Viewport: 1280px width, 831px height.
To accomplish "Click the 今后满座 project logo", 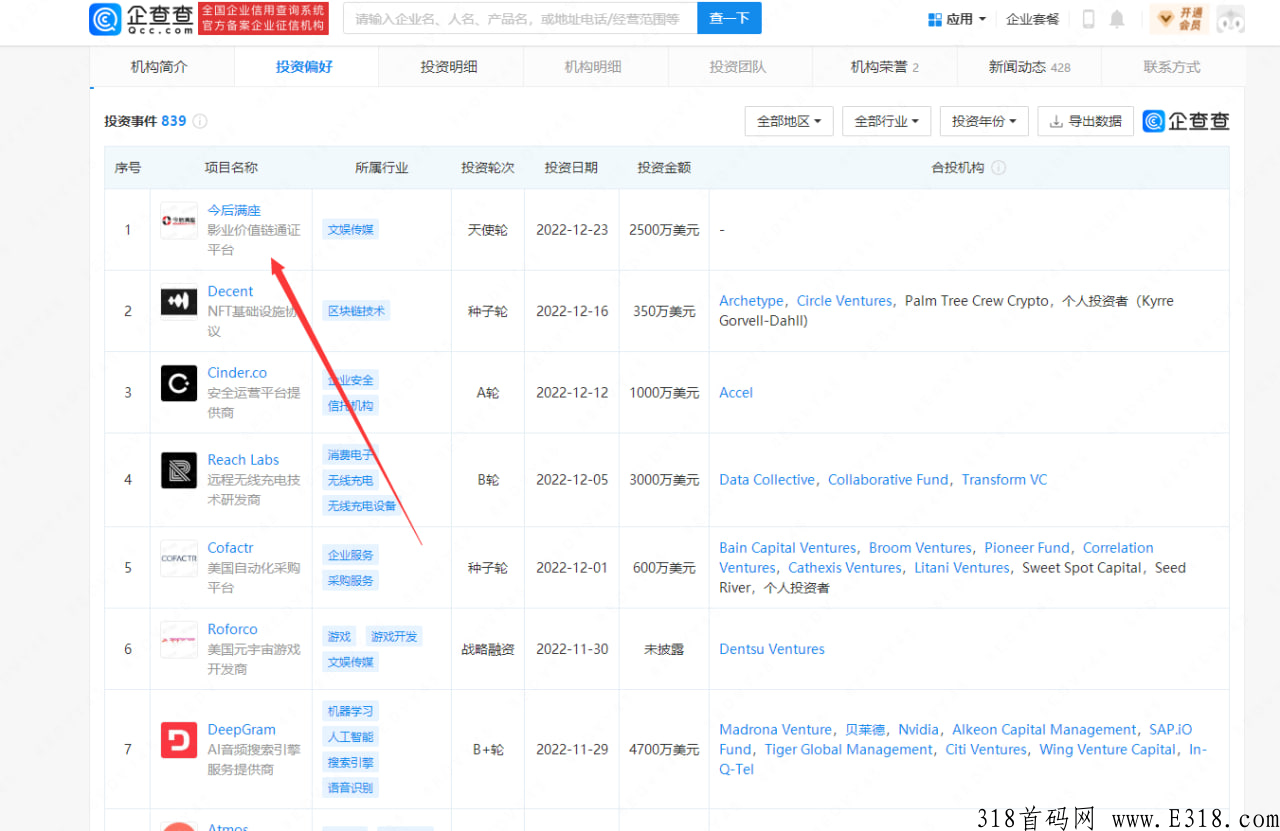I will 179,220.
